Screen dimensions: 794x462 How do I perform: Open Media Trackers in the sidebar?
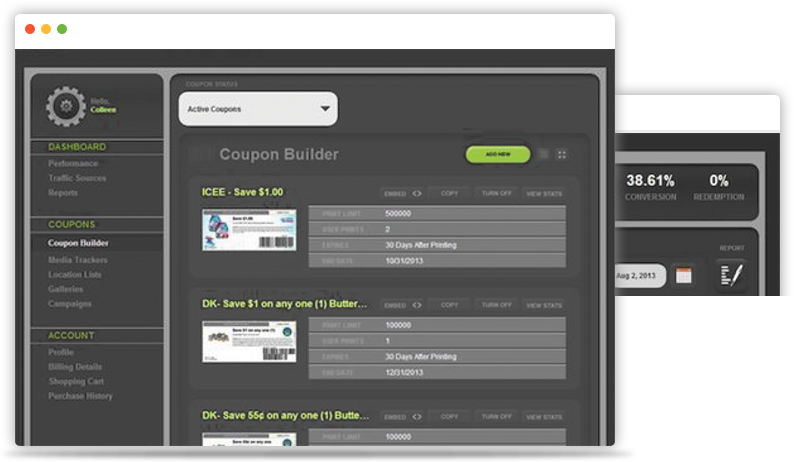(x=77, y=260)
